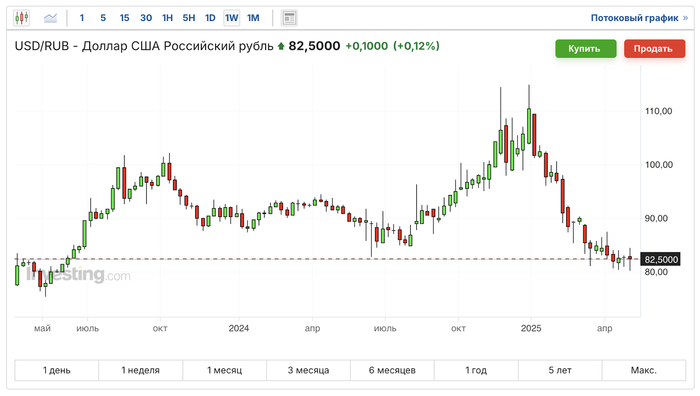Select the 5 minute interval
This screenshot has width=700, height=396.
103,18
